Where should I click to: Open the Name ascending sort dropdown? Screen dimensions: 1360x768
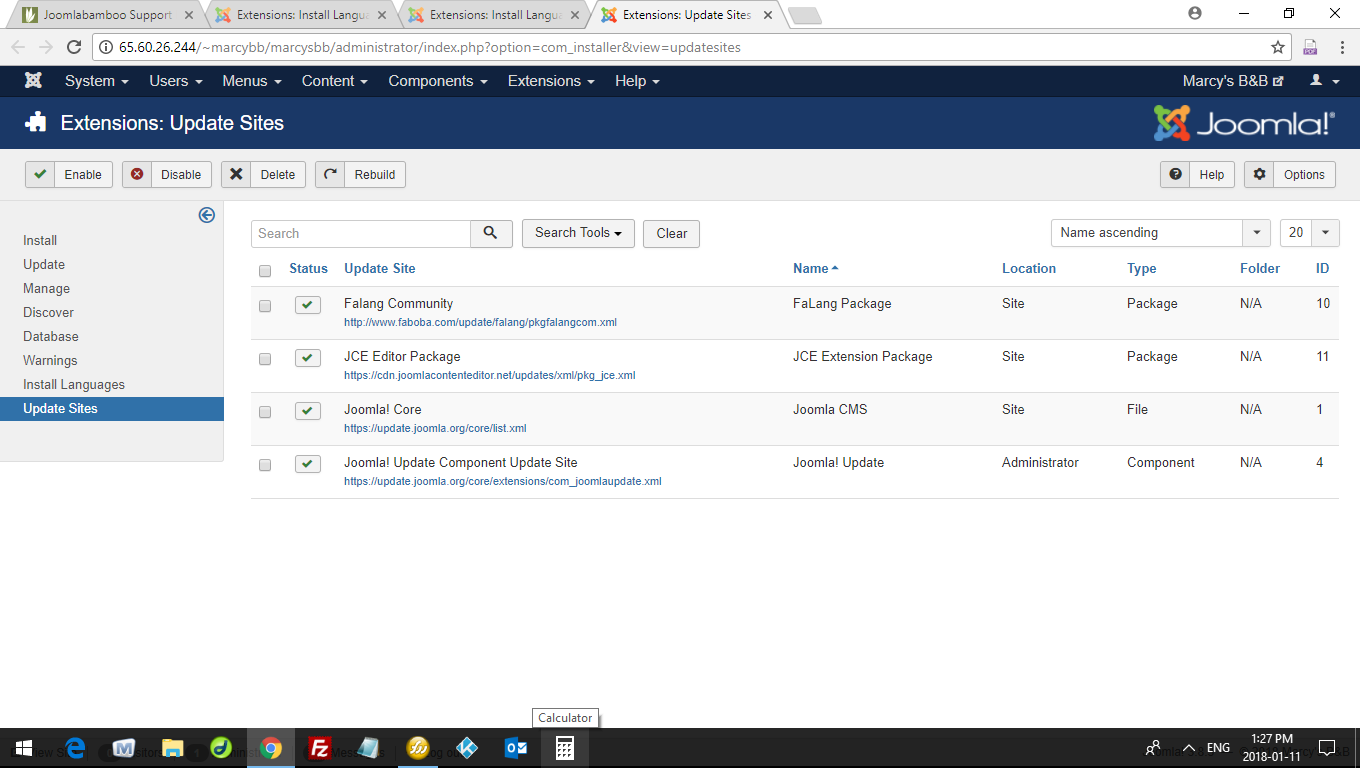[x=1160, y=233]
